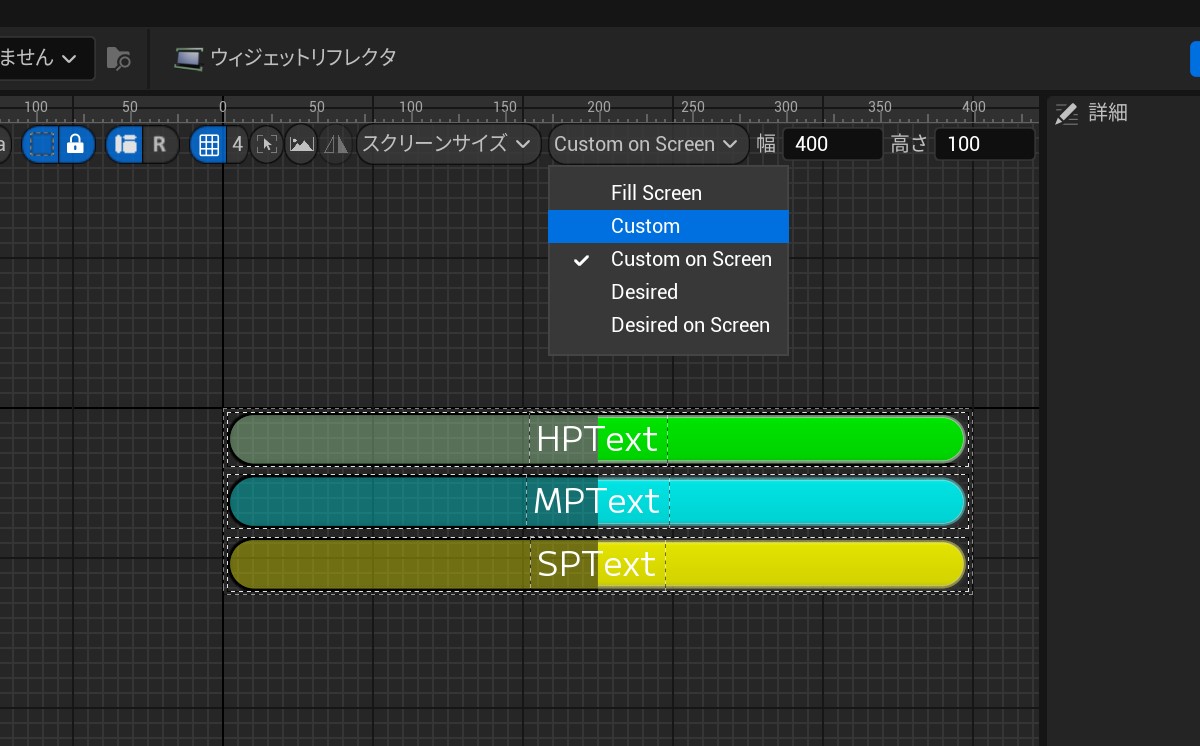Click the 幅 width field showing 400
1200x746 pixels.
[x=831, y=144]
